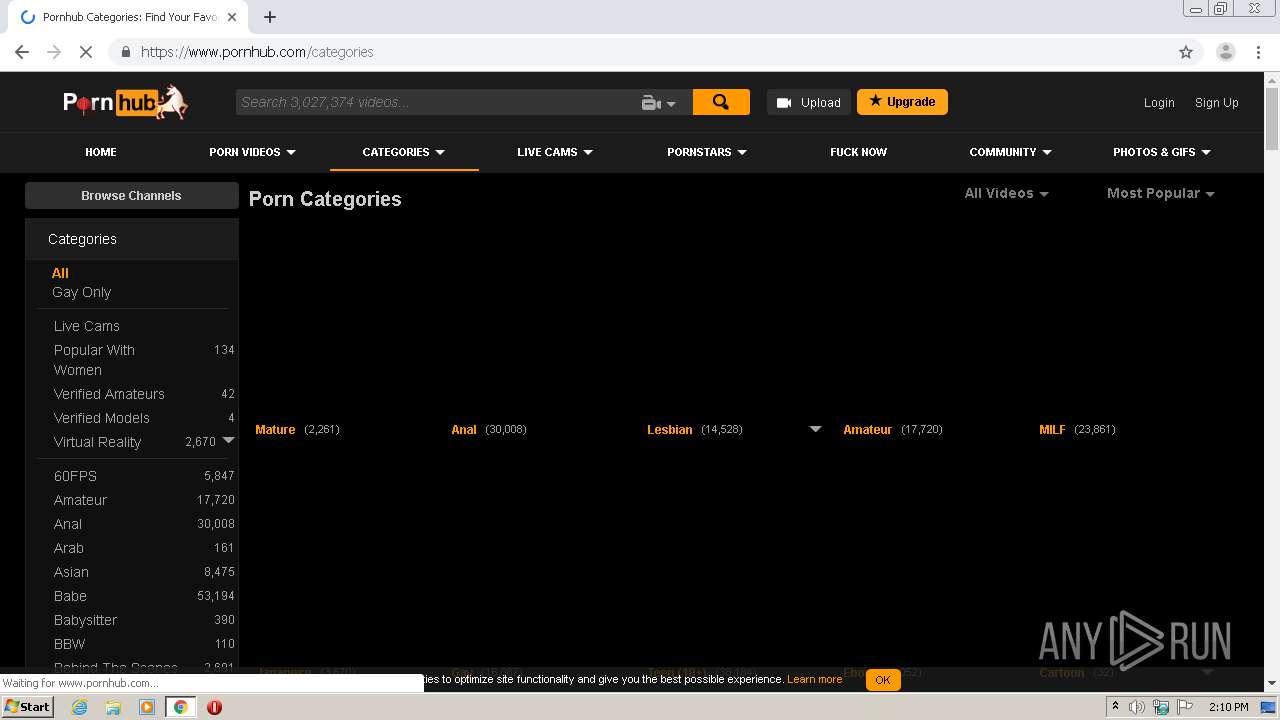
Task: Click the volume speaker tray icon
Action: tap(1137, 707)
